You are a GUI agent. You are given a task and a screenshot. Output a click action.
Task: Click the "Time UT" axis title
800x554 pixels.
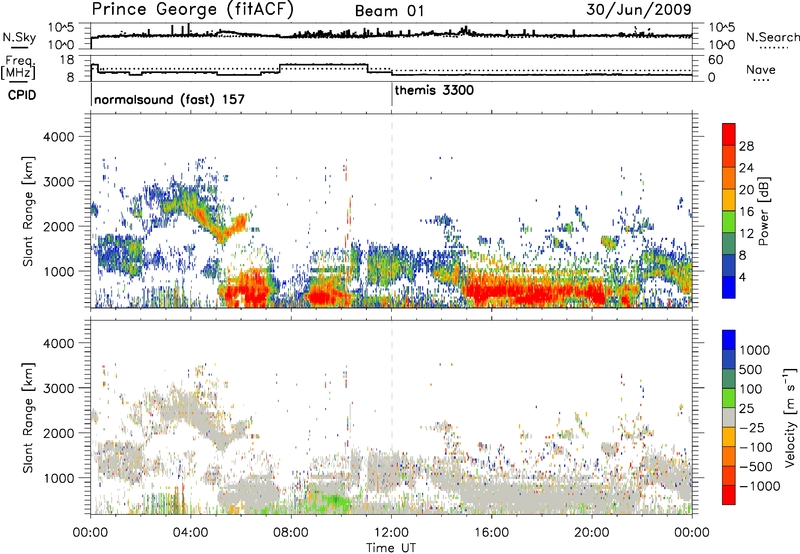[x=391, y=548]
